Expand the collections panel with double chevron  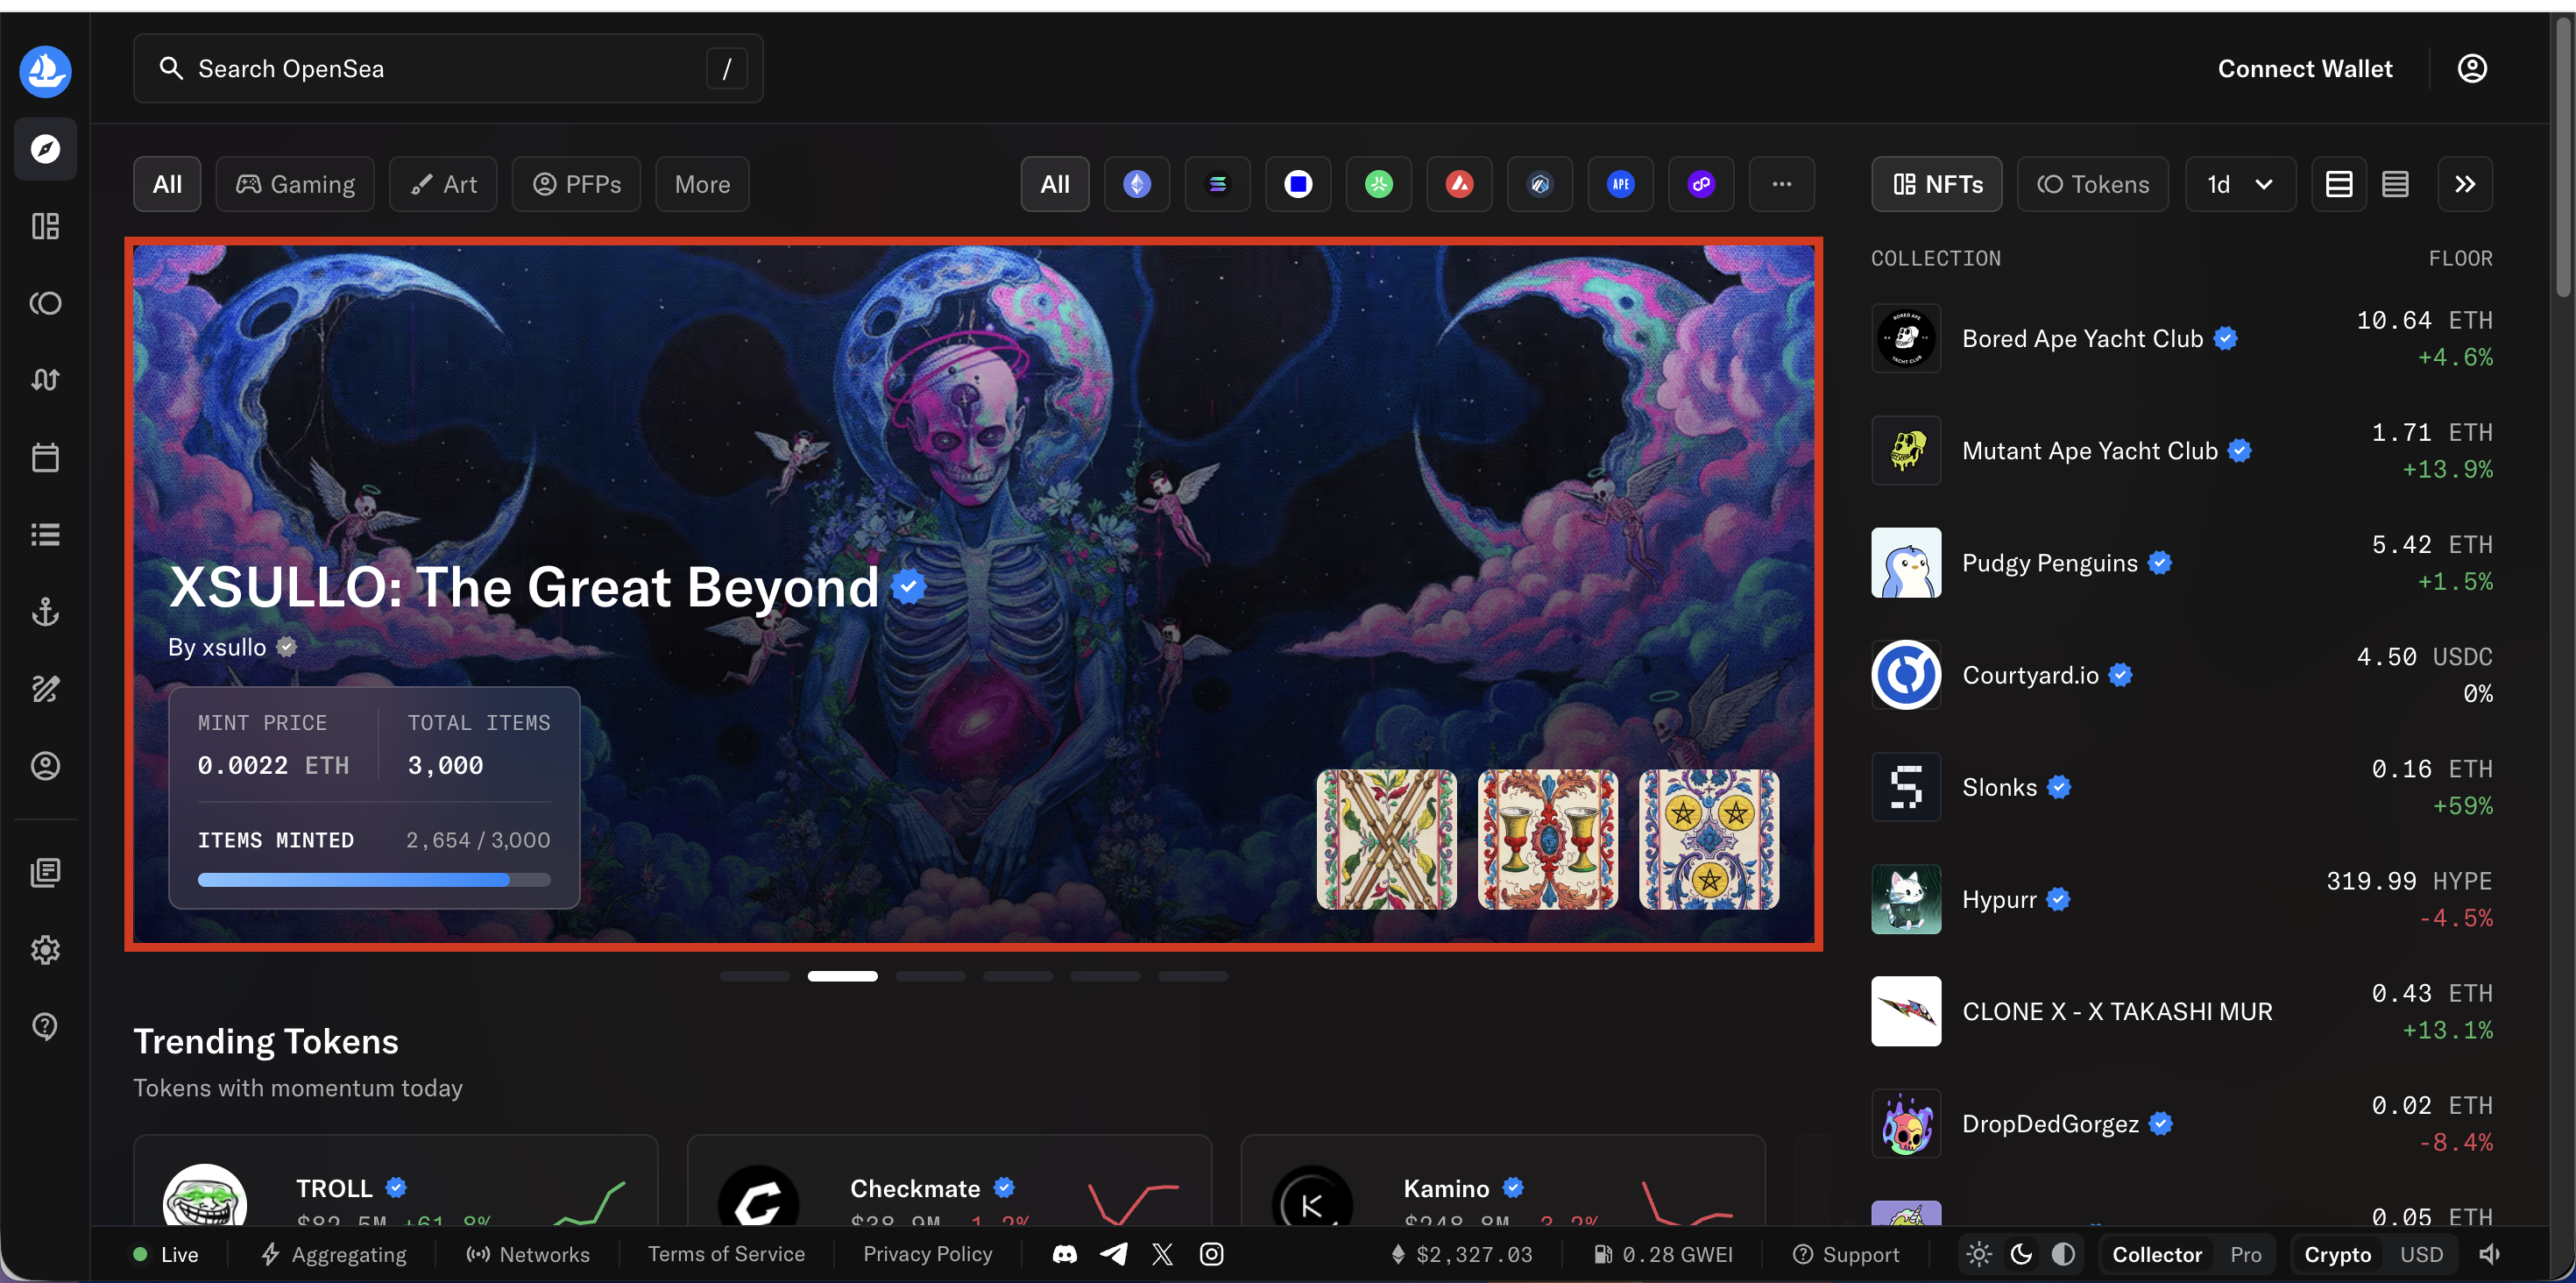(x=2465, y=184)
